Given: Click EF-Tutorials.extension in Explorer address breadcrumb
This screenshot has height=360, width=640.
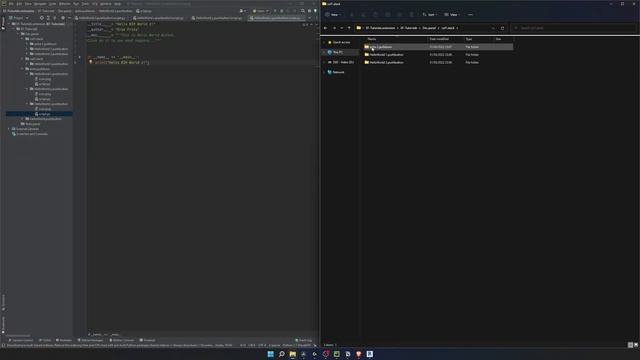Looking at the screenshot, I should 380,28.
